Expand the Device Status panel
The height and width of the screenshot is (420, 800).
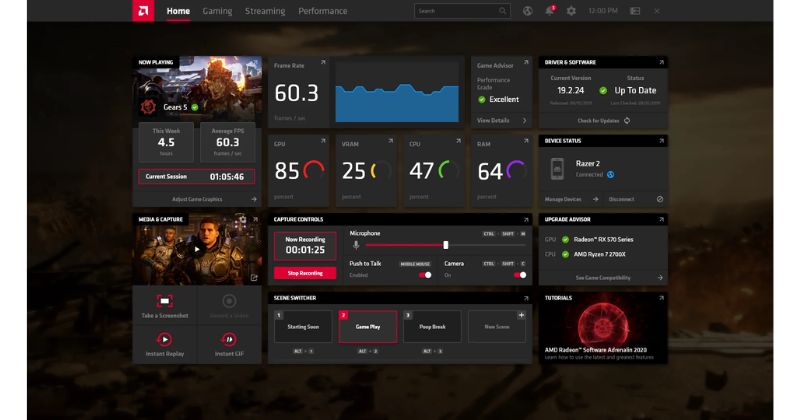661,141
